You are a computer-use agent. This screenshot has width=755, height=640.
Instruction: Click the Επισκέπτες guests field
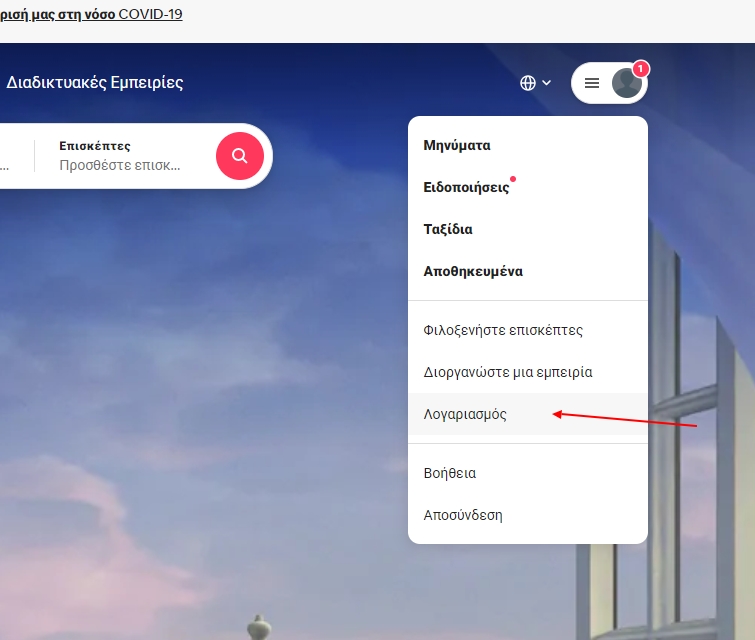(120, 156)
